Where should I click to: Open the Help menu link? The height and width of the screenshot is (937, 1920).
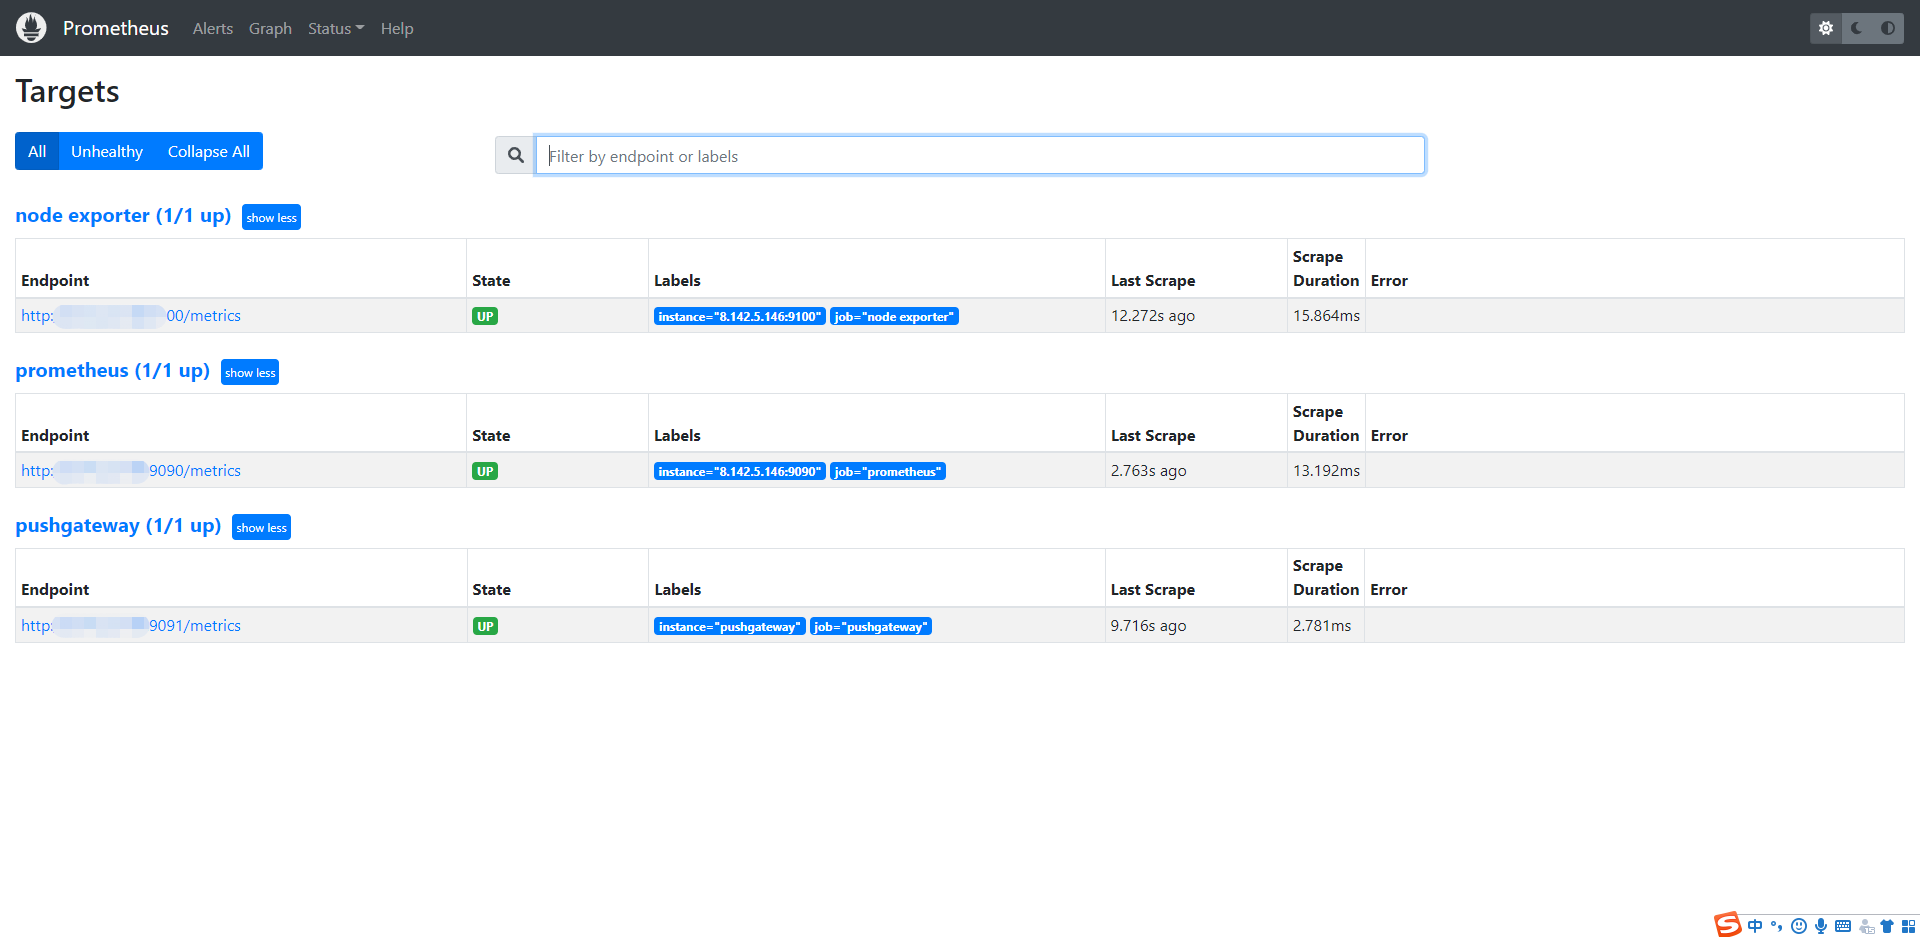pyautogui.click(x=397, y=28)
